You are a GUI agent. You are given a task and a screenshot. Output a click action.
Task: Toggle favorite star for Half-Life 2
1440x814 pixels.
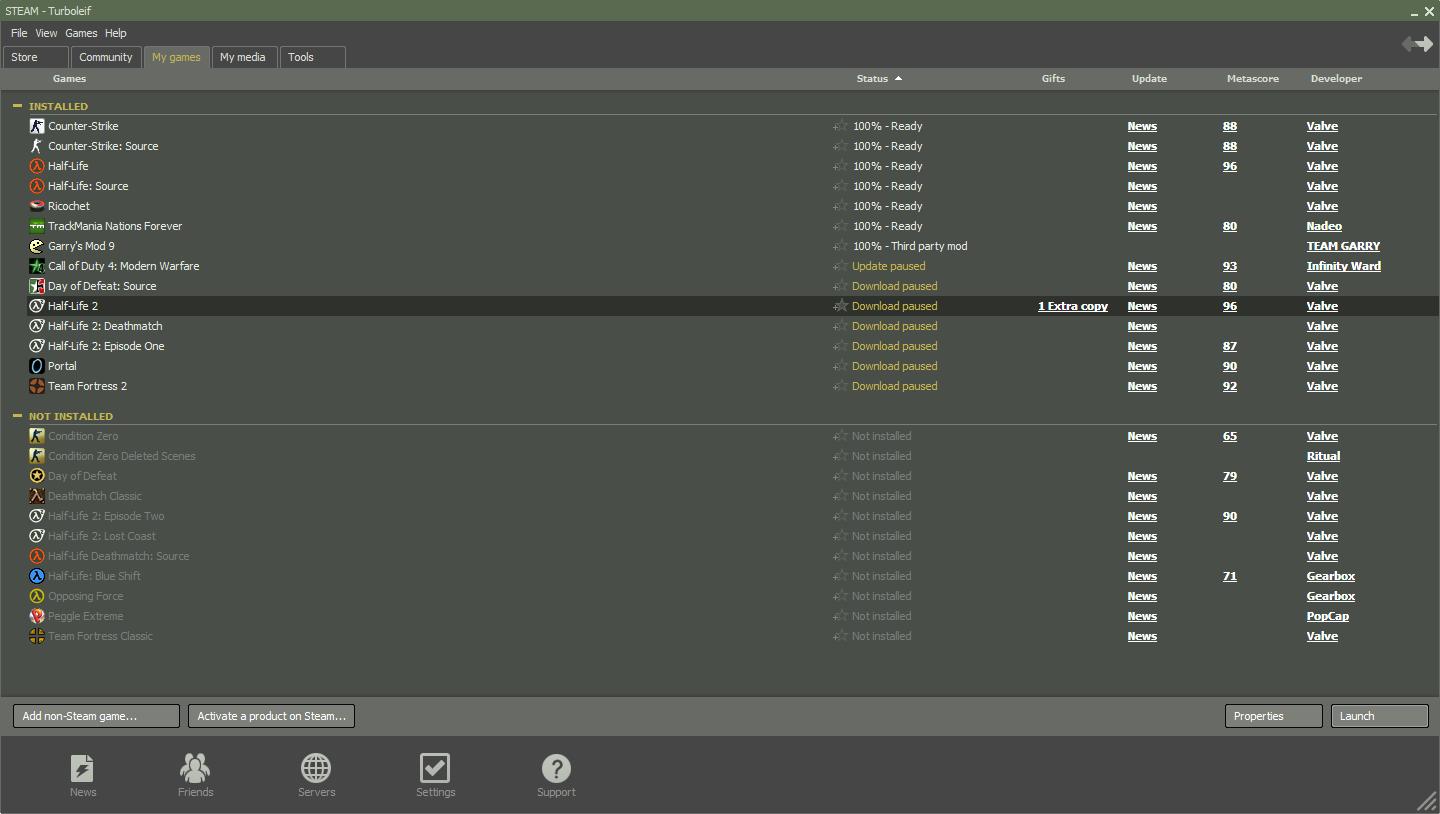(x=841, y=306)
